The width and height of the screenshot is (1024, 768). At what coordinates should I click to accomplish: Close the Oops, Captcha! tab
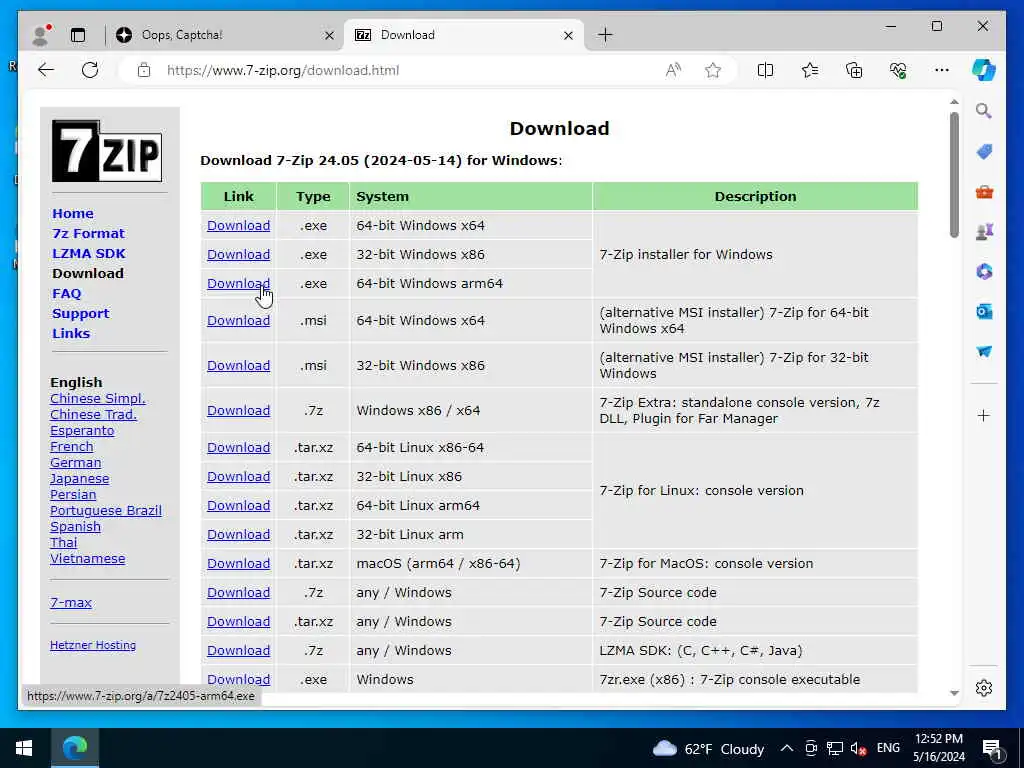click(329, 35)
